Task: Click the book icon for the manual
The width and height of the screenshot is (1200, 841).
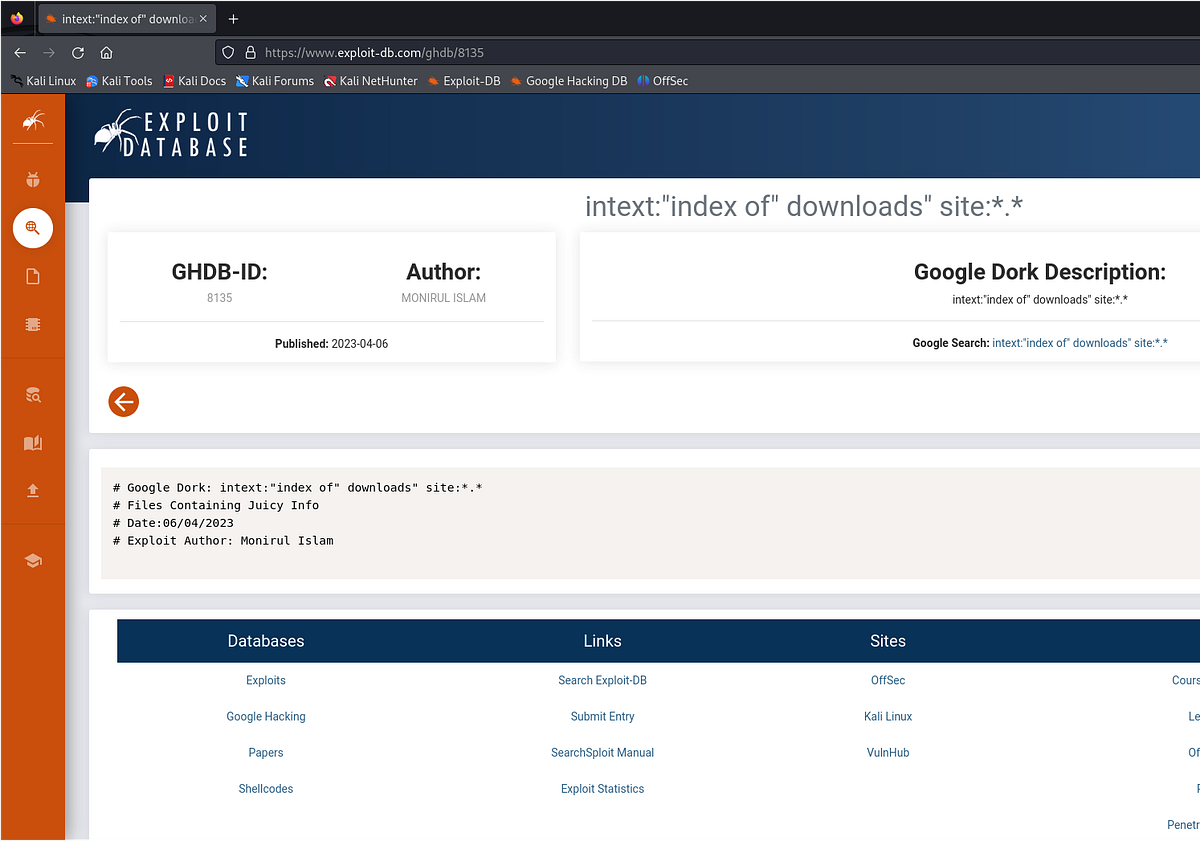Action: (x=33, y=443)
